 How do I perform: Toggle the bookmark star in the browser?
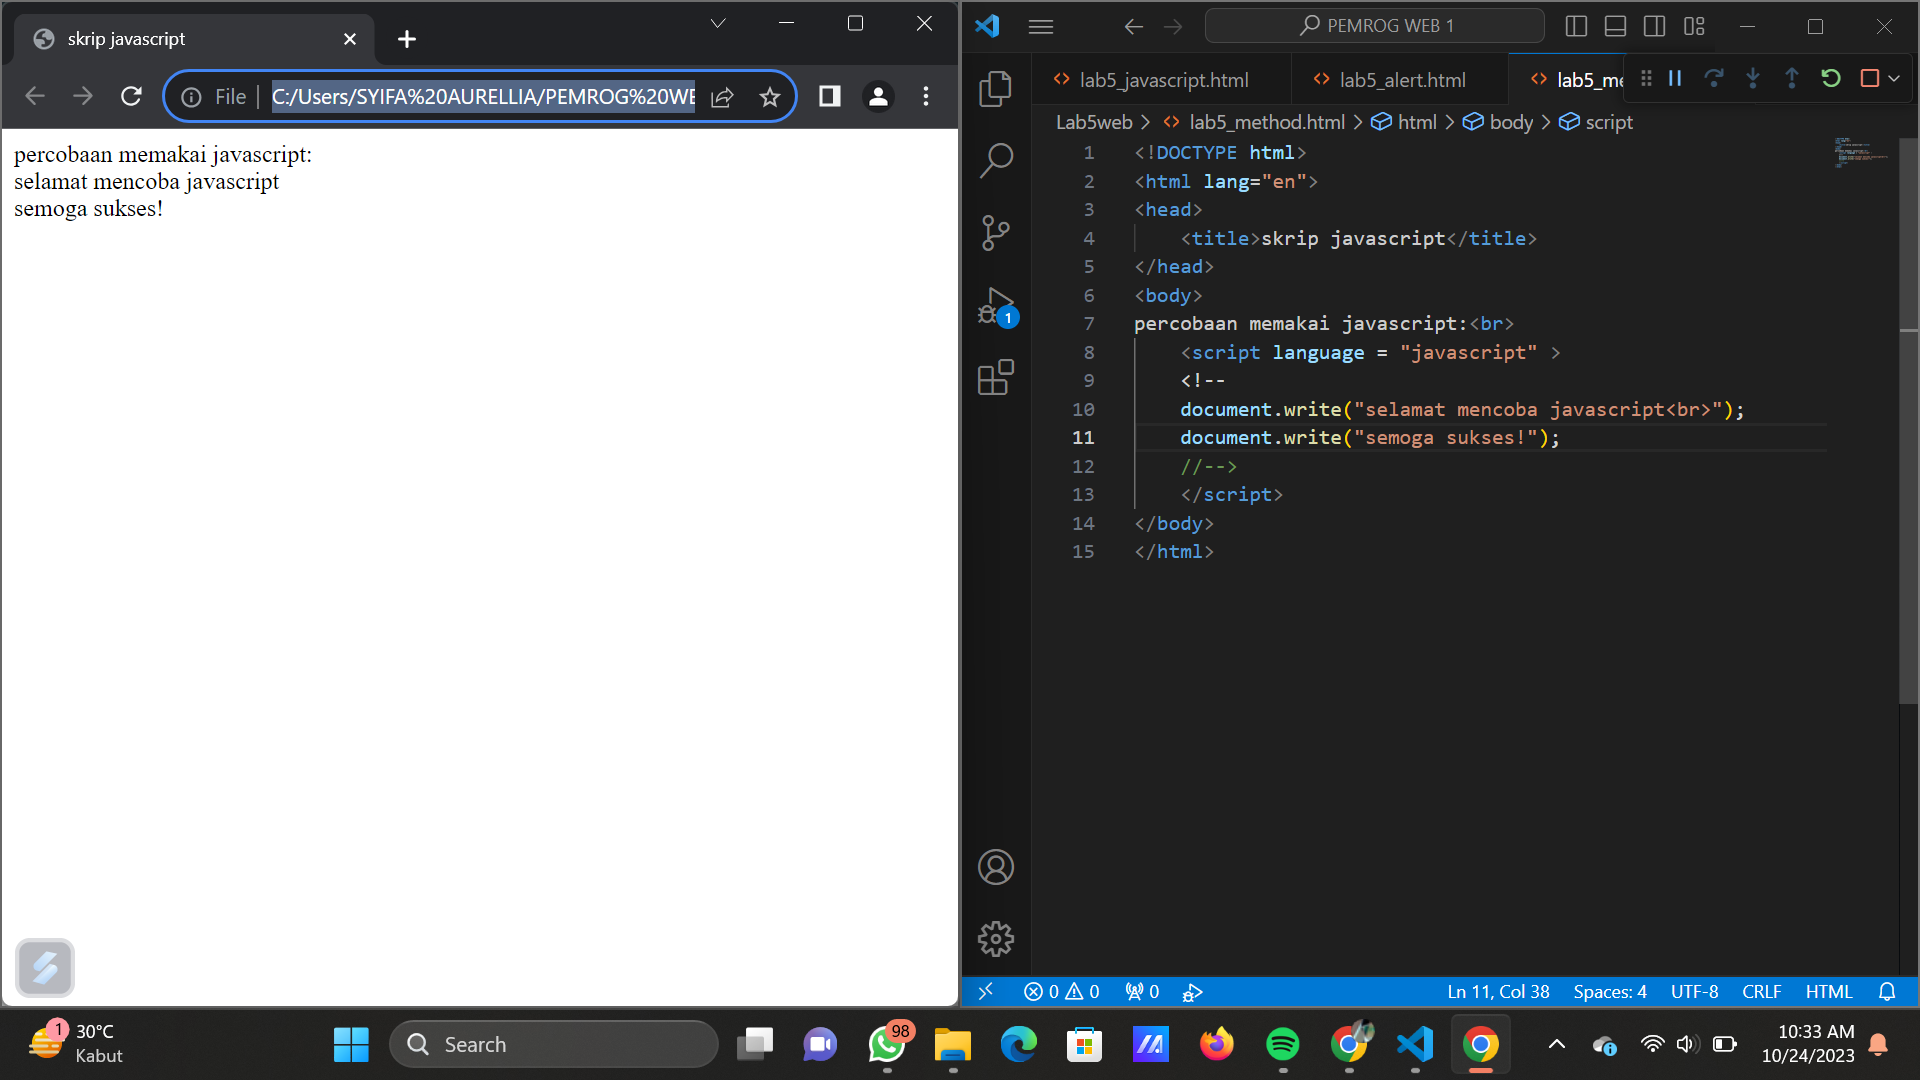pos(770,96)
